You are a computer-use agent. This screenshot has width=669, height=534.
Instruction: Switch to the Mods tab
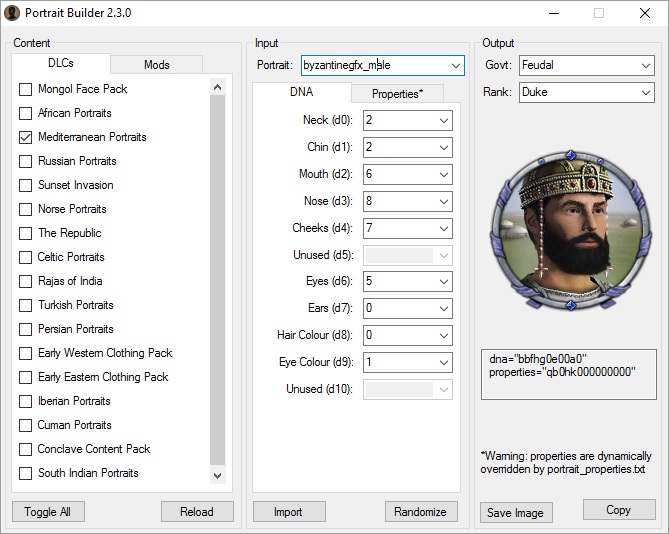pos(157,65)
